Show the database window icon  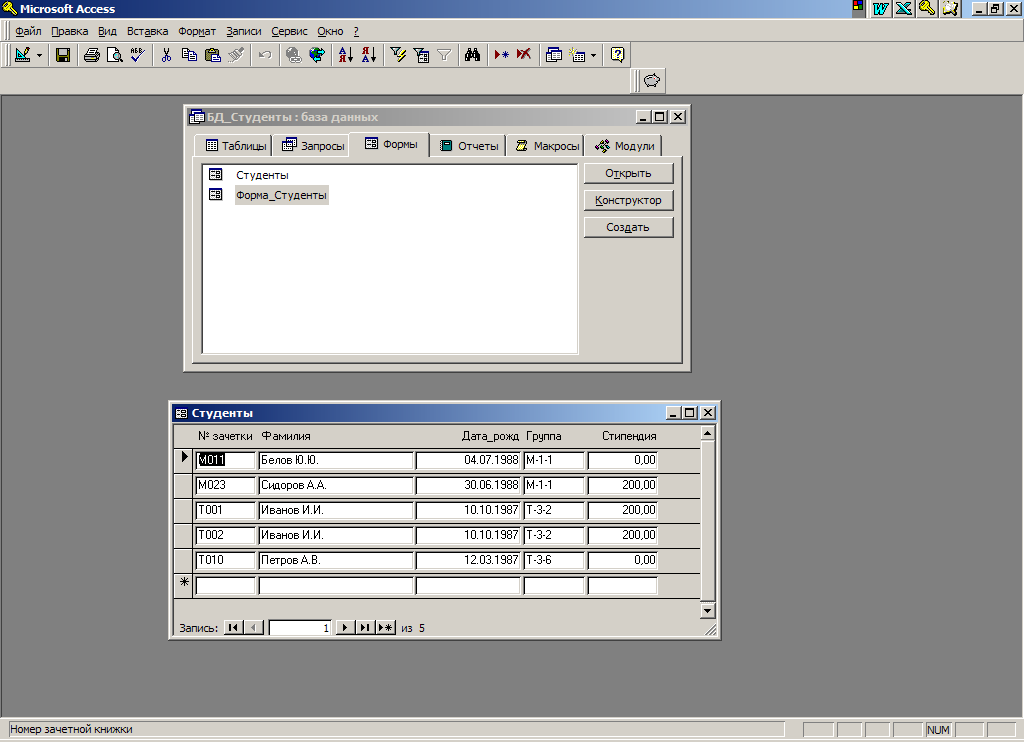(554, 55)
